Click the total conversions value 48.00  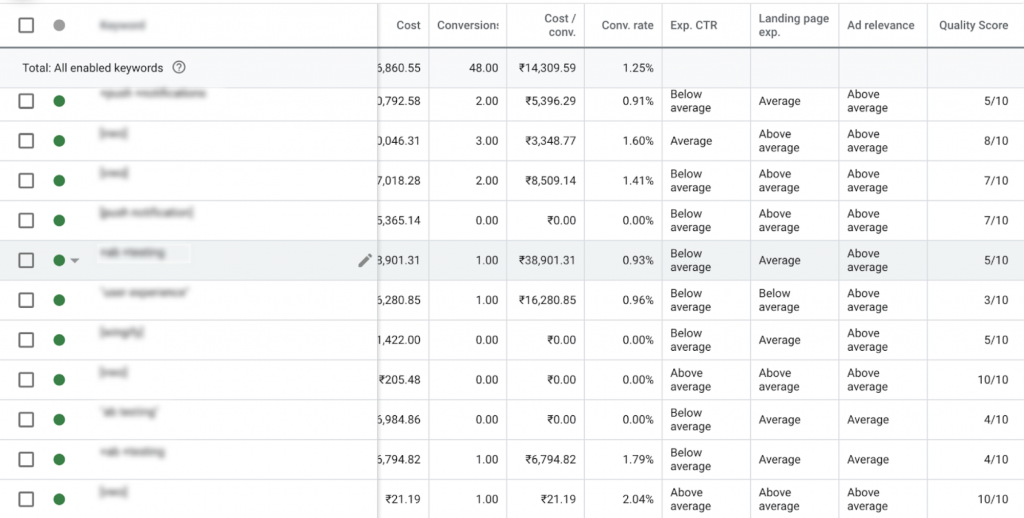tap(483, 67)
